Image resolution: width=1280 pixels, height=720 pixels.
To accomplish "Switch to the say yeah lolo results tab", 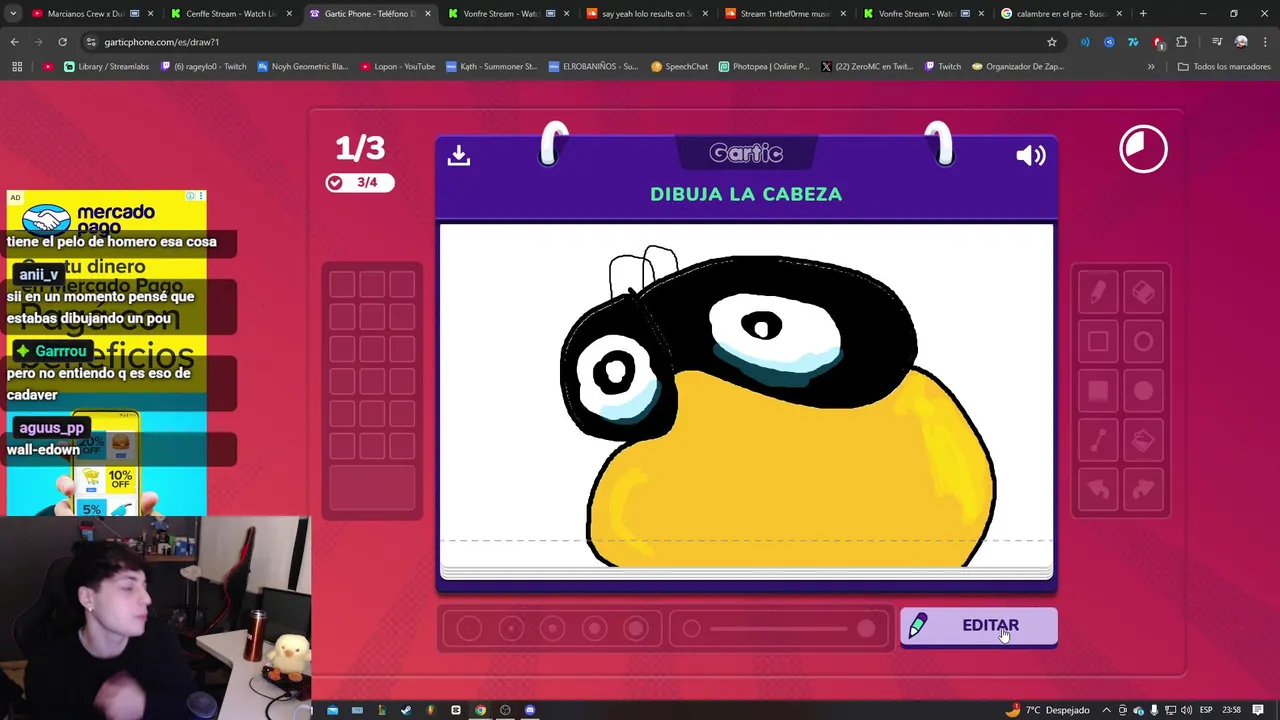I will coord(645,14).
